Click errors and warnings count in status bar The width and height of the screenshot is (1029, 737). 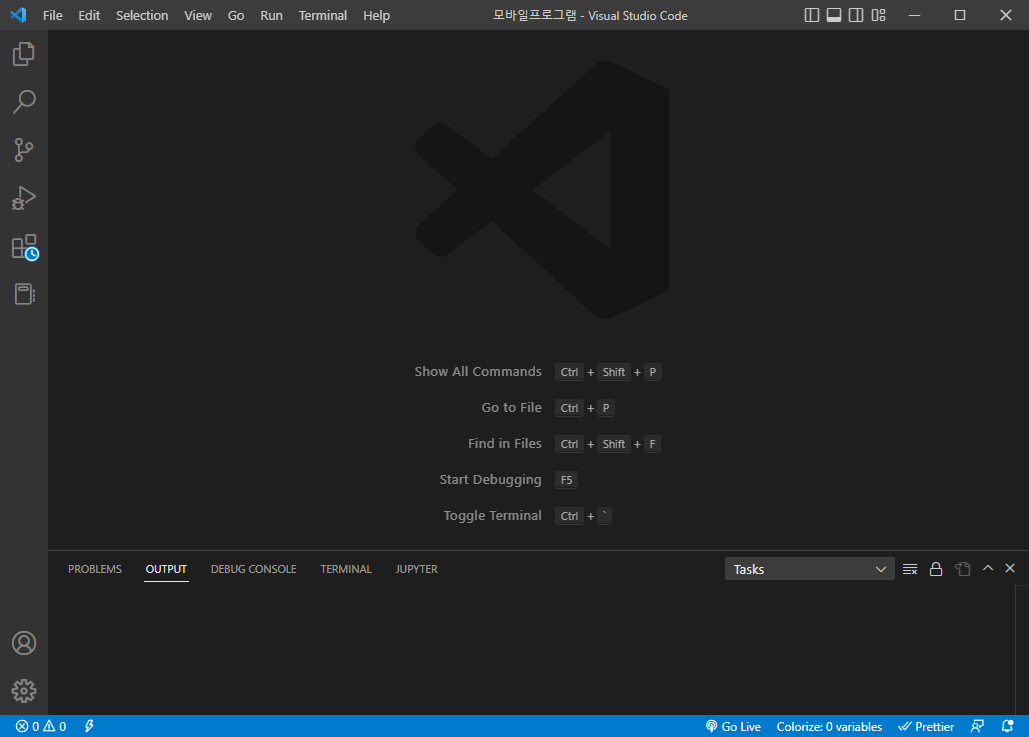[41, 726]
